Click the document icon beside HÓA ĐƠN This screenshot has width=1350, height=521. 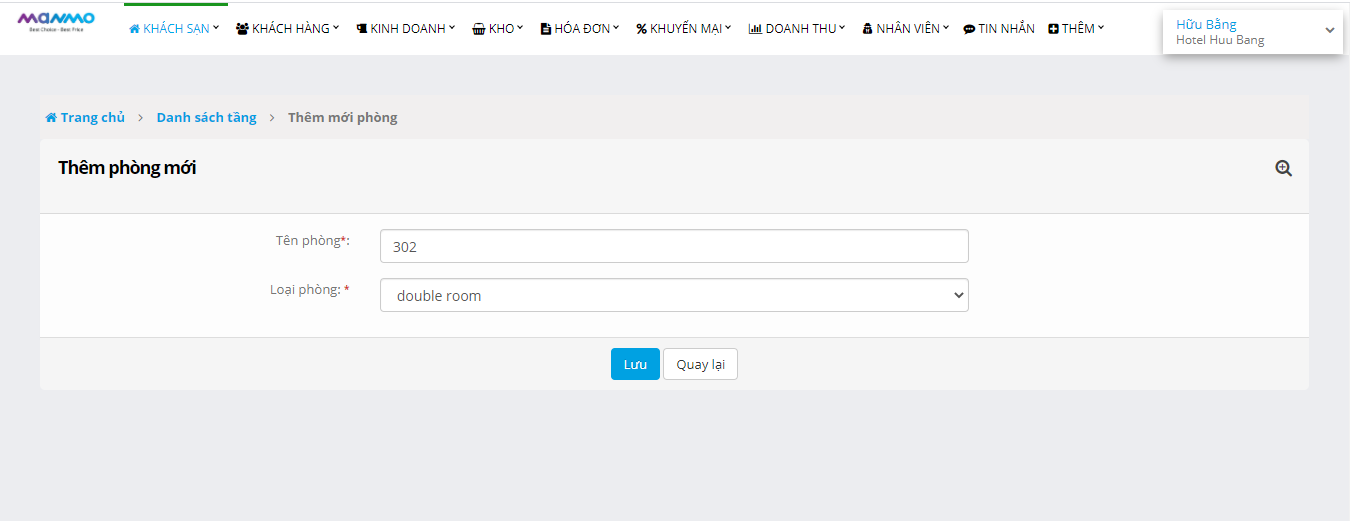[545, 29]
